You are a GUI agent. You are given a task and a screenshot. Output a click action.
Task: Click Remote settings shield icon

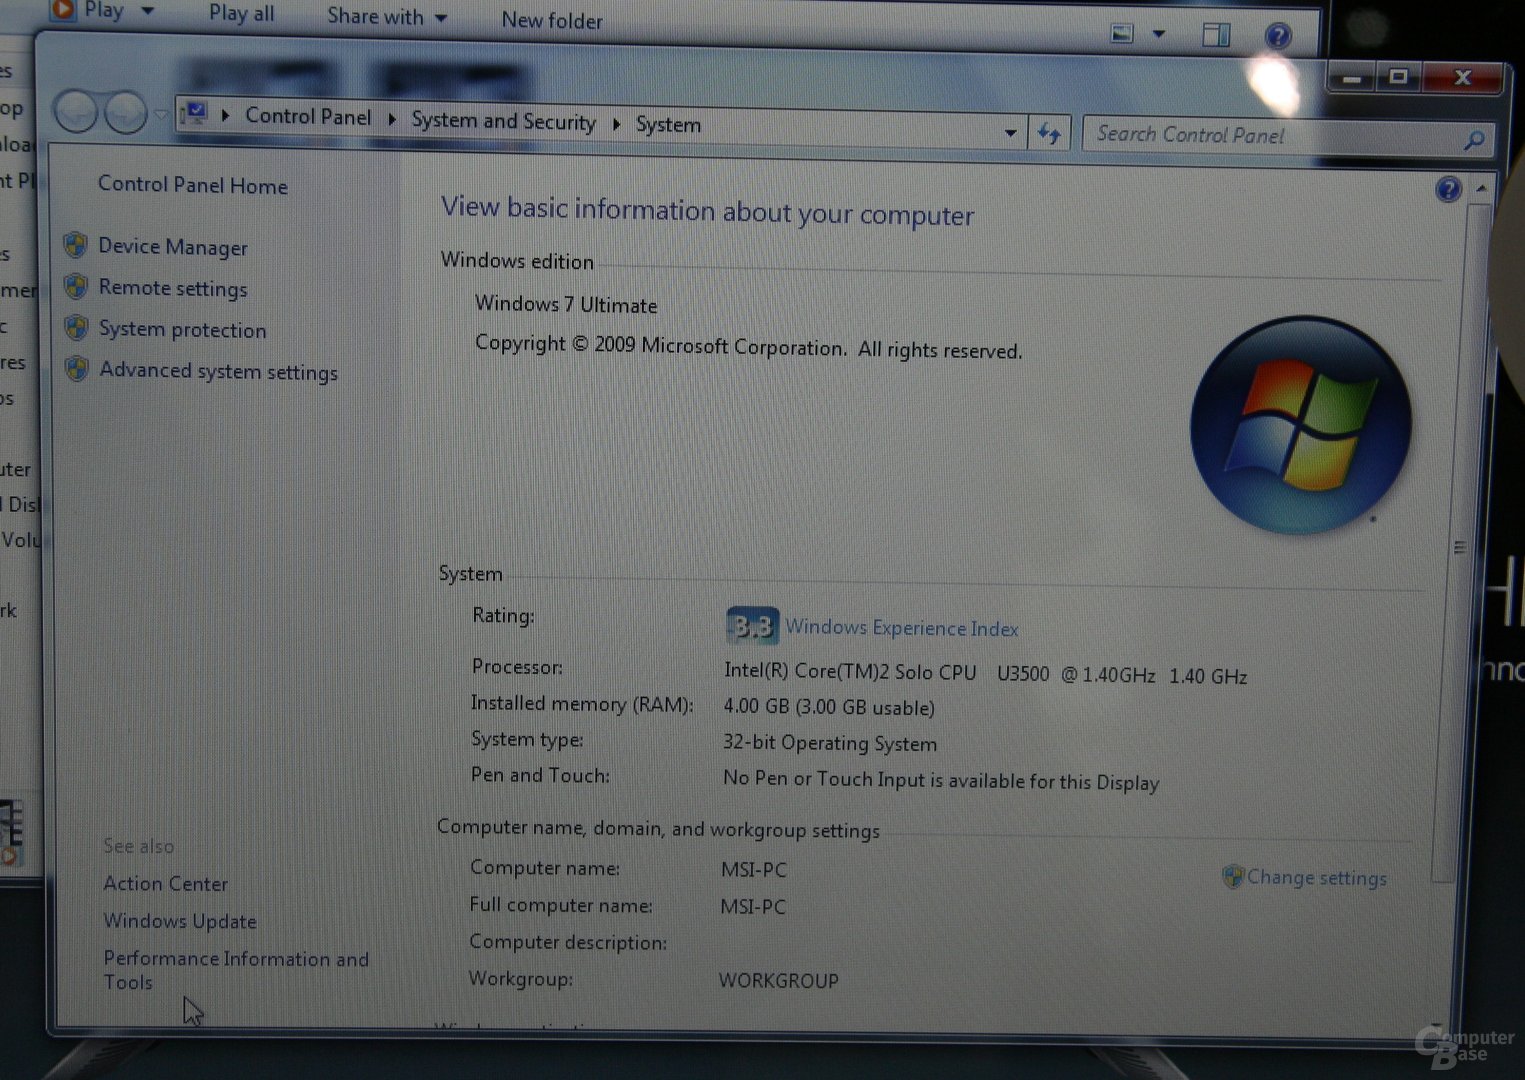[x=76, y=286]
